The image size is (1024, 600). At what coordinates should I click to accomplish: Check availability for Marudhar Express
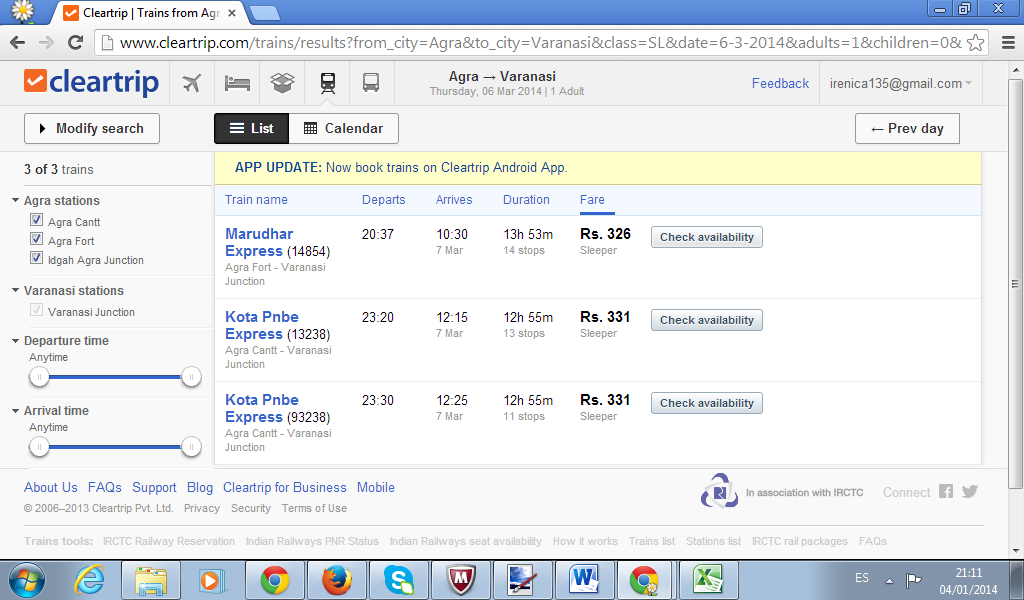click(707, 237)
